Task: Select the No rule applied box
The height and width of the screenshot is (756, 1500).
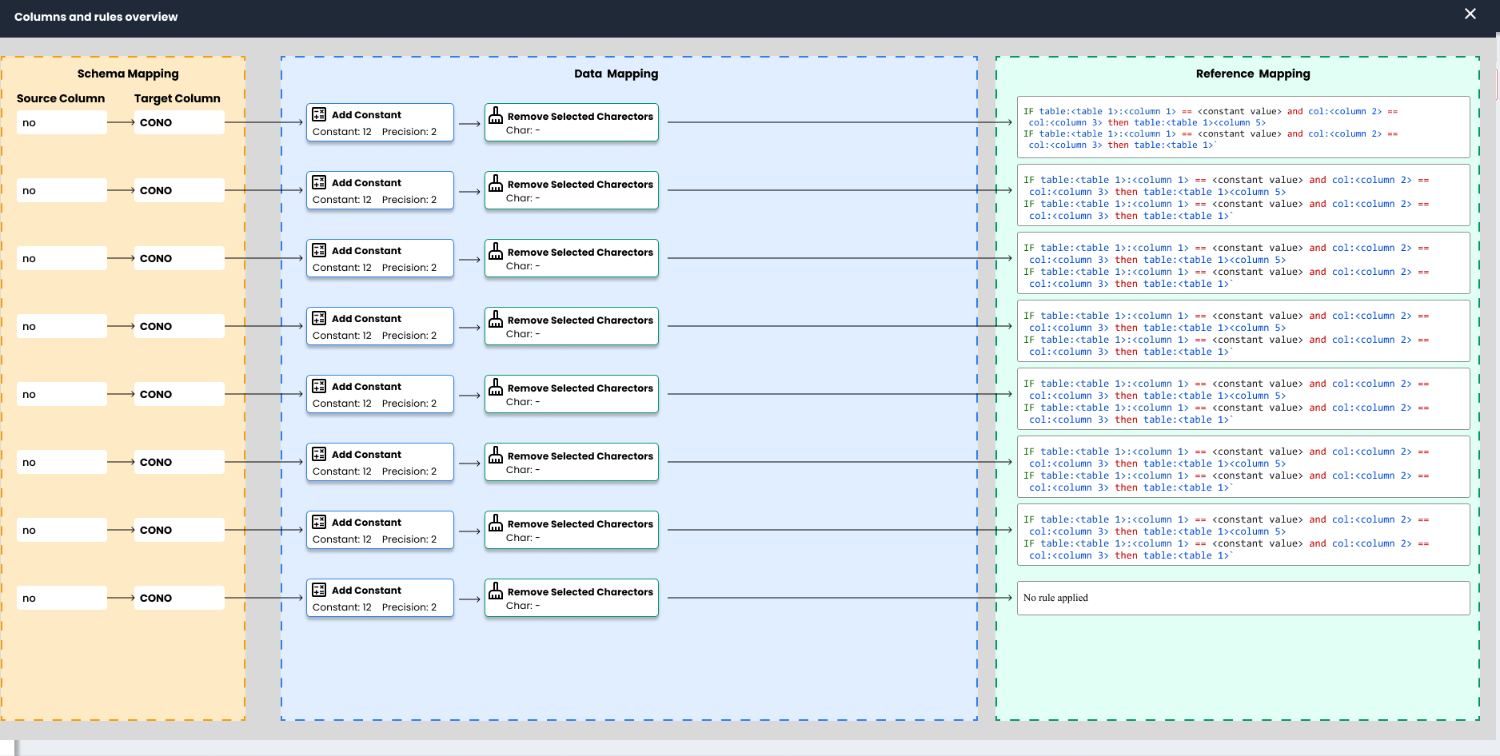Action: (1243, 598)
